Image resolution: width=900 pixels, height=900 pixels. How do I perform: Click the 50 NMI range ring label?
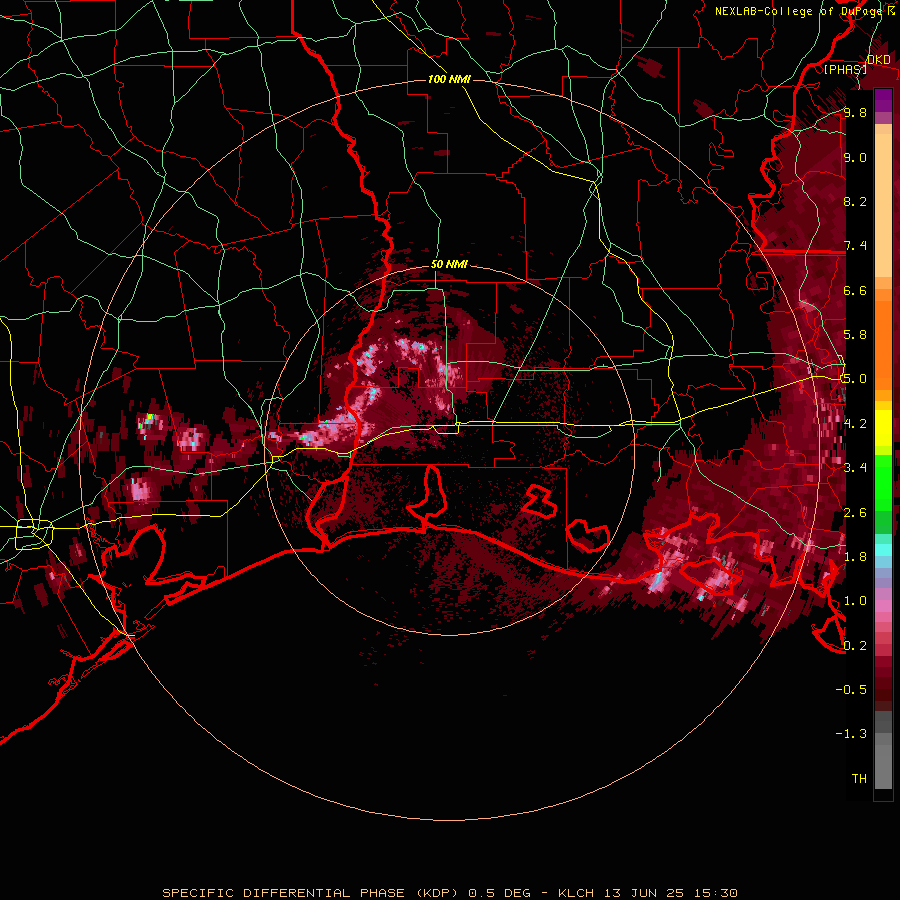tap(449, 265)
